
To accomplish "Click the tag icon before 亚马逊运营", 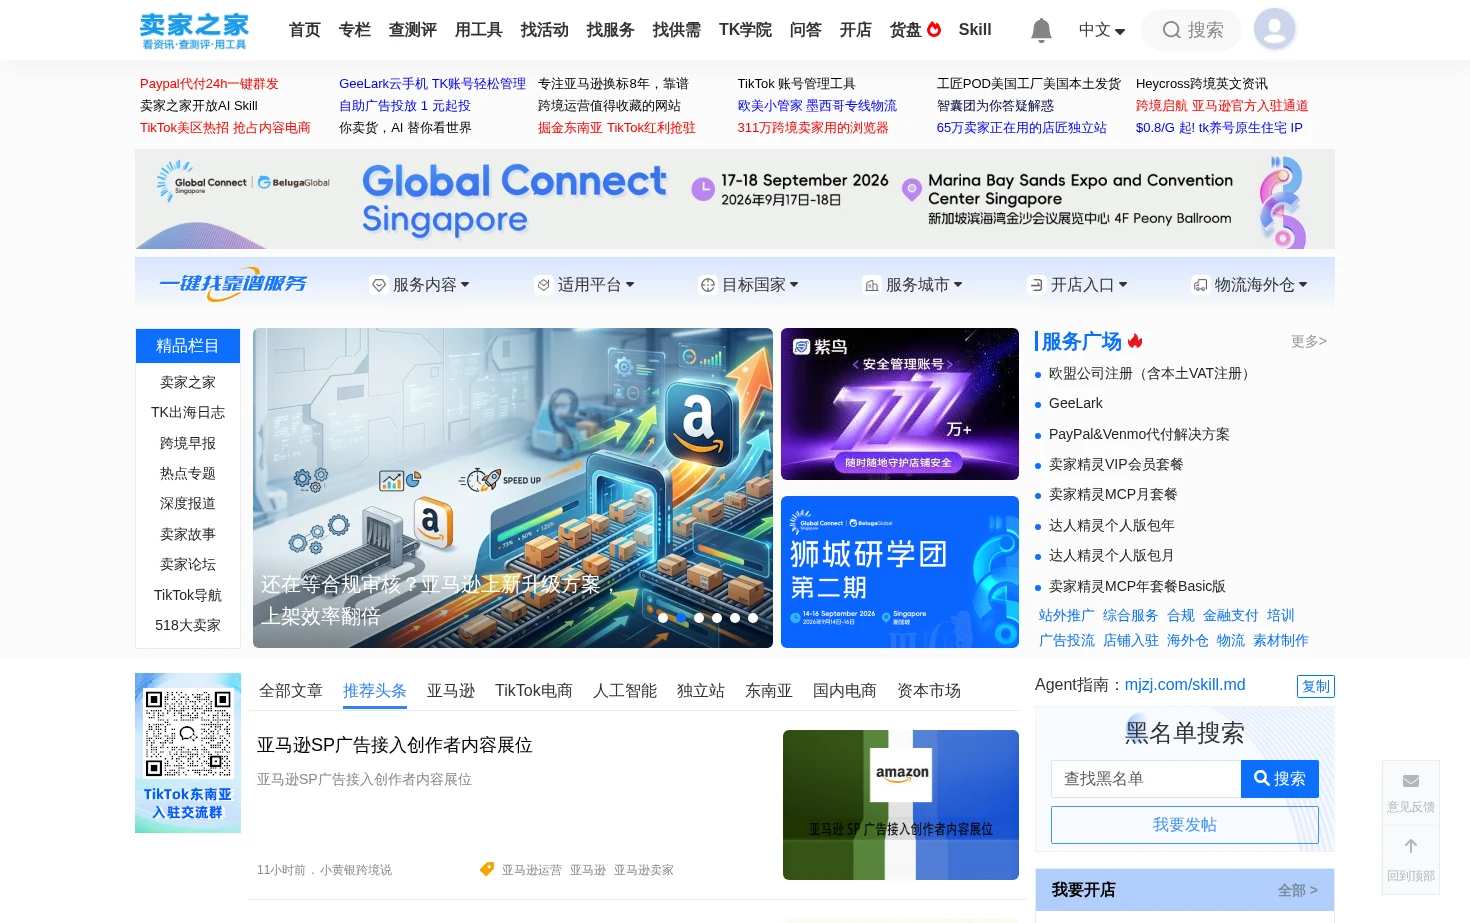I will click(x=487, y=869).
